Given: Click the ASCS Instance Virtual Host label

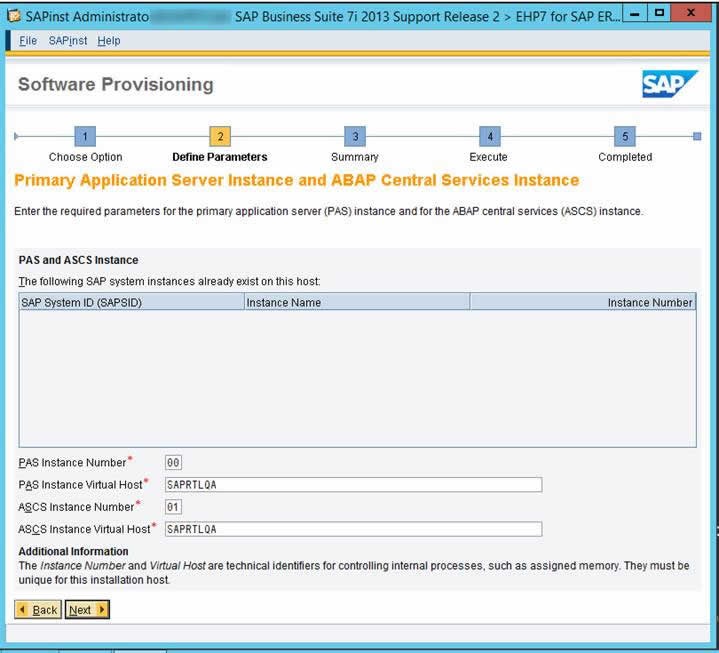Looking at the screenshot, I should [84, 529].
